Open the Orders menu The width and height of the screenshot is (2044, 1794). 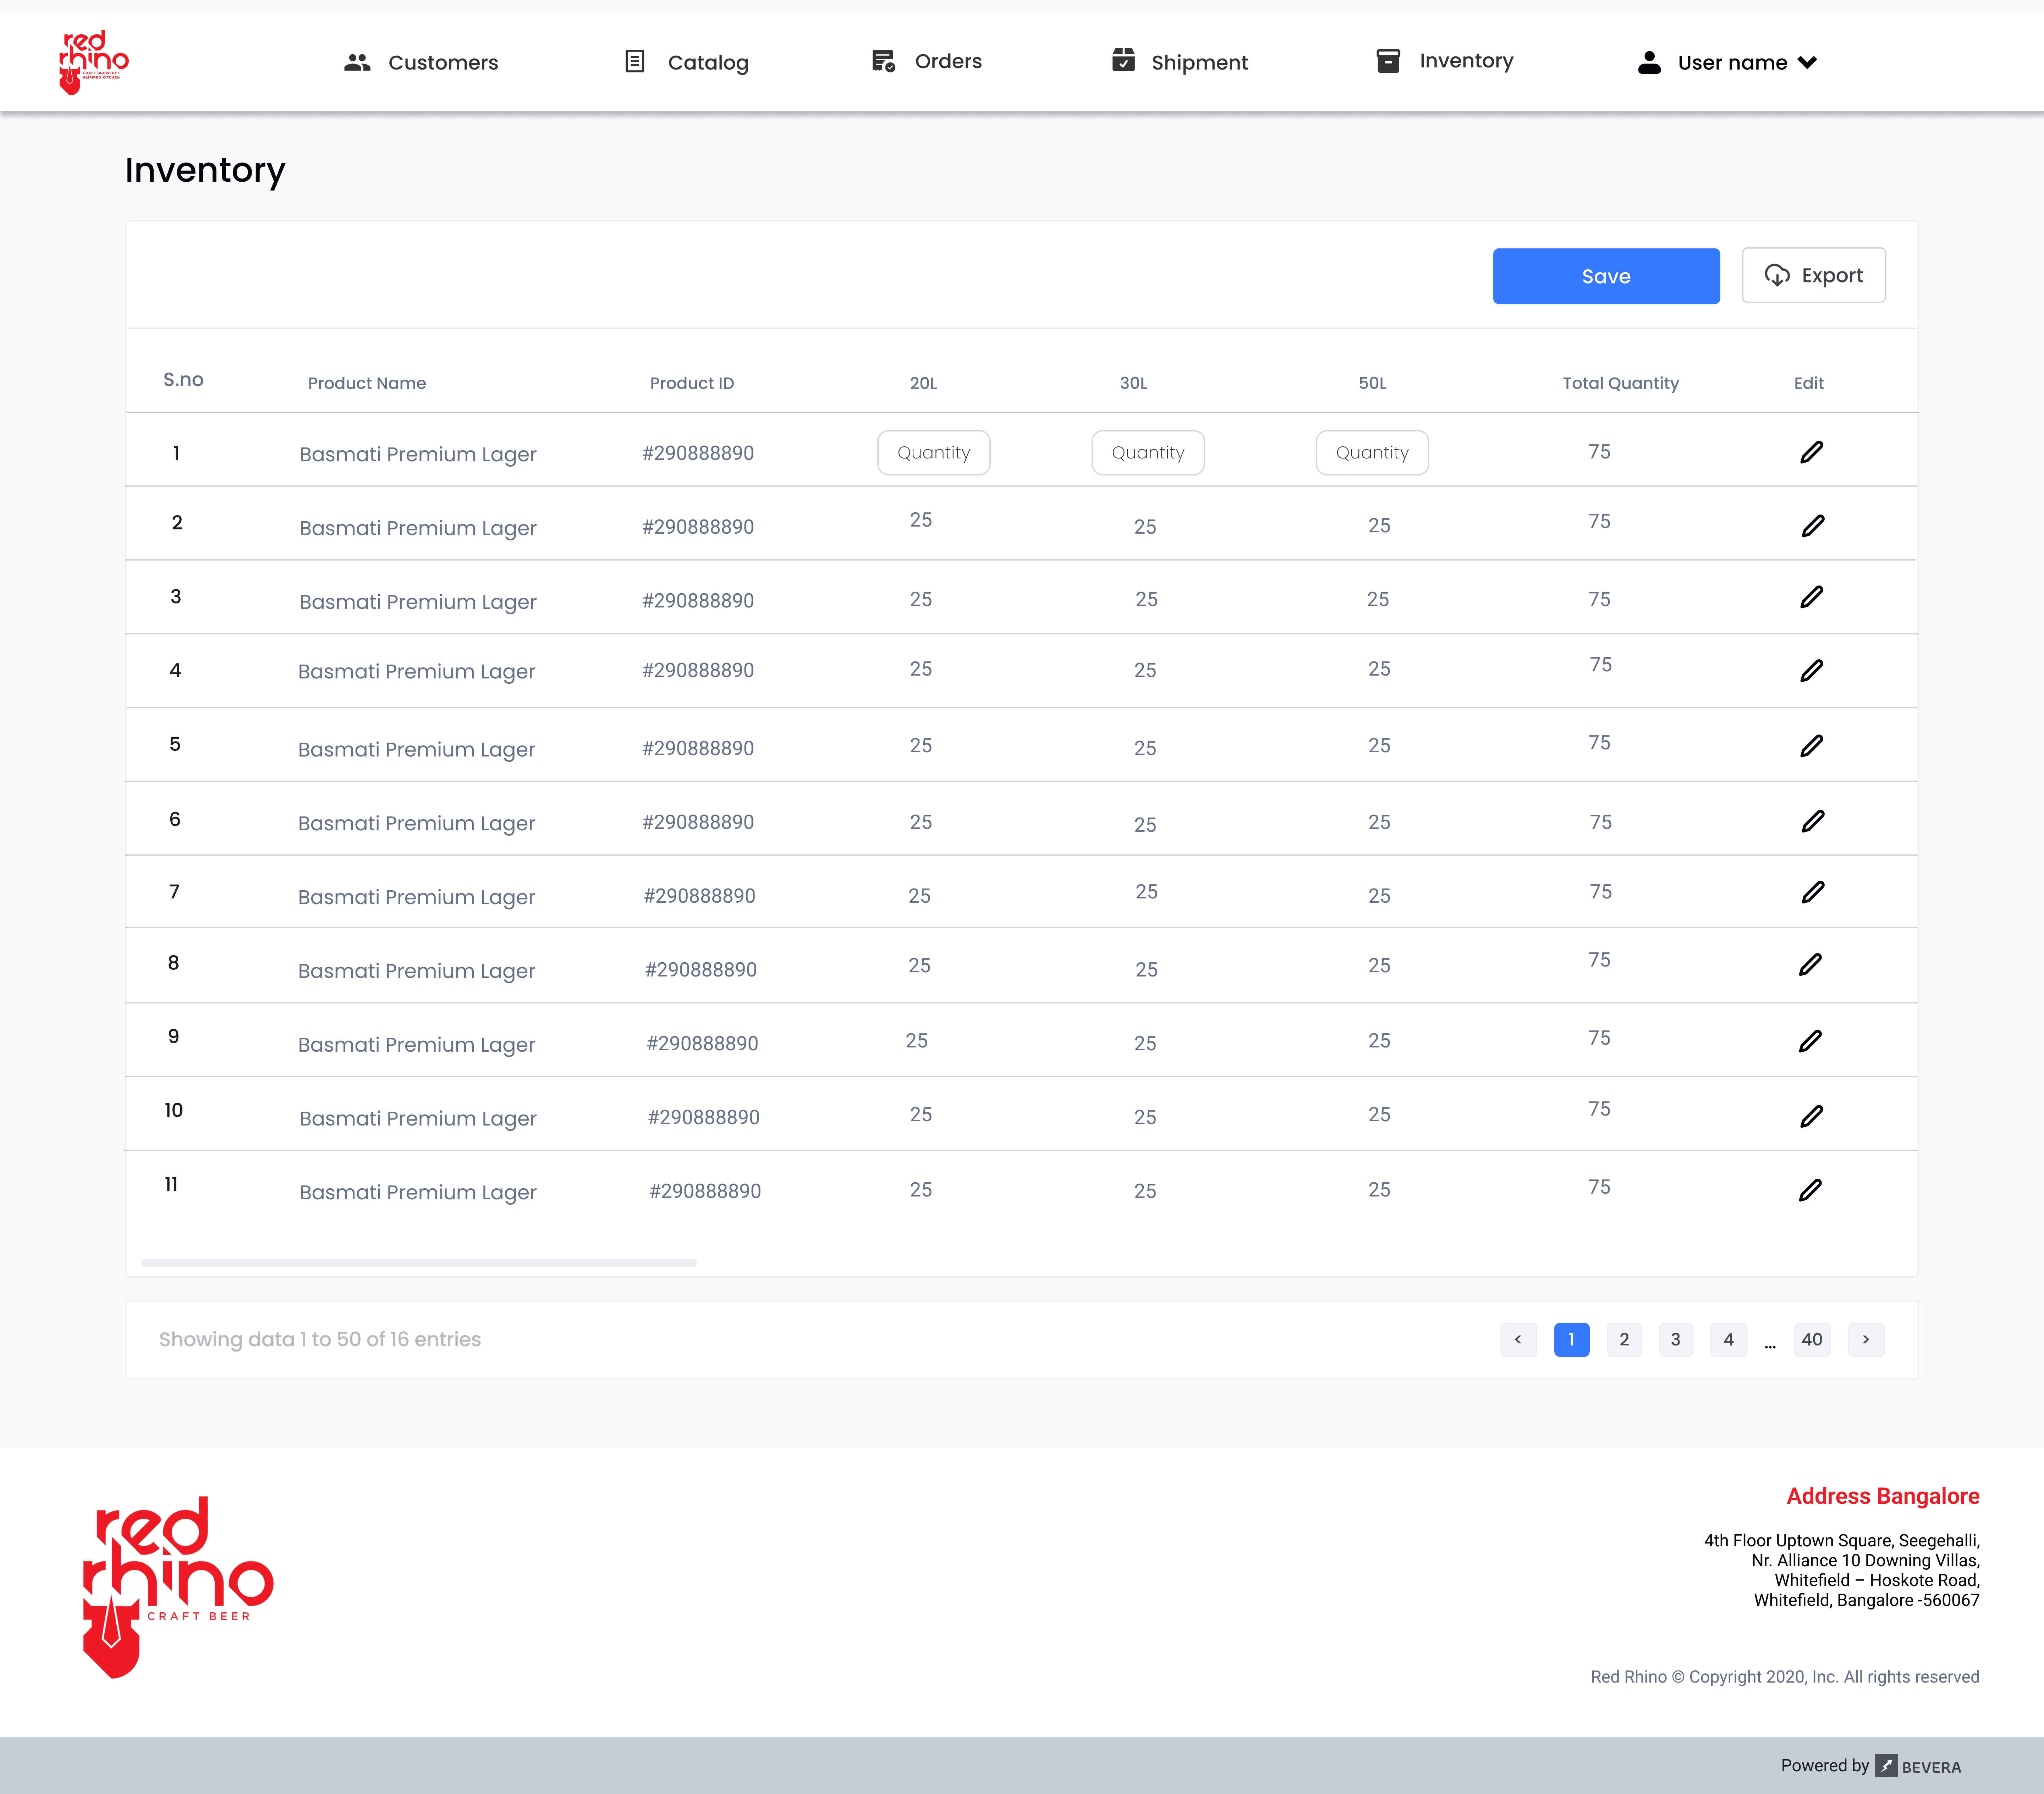(927, 61)
